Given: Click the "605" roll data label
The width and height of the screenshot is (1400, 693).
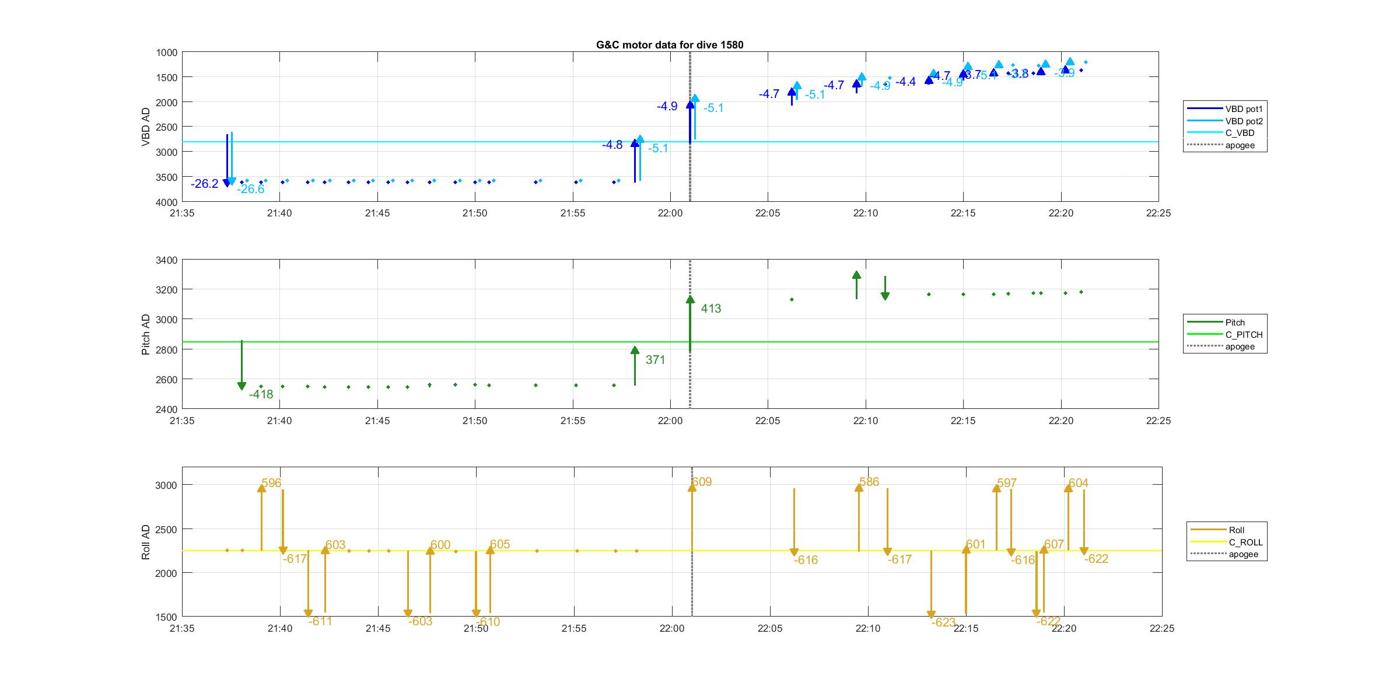Looking at the screenshot, I should (x=500, y=545).
